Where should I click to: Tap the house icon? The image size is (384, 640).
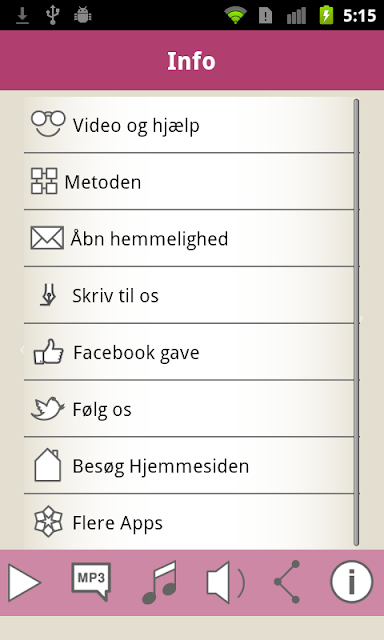pos(48,465)
